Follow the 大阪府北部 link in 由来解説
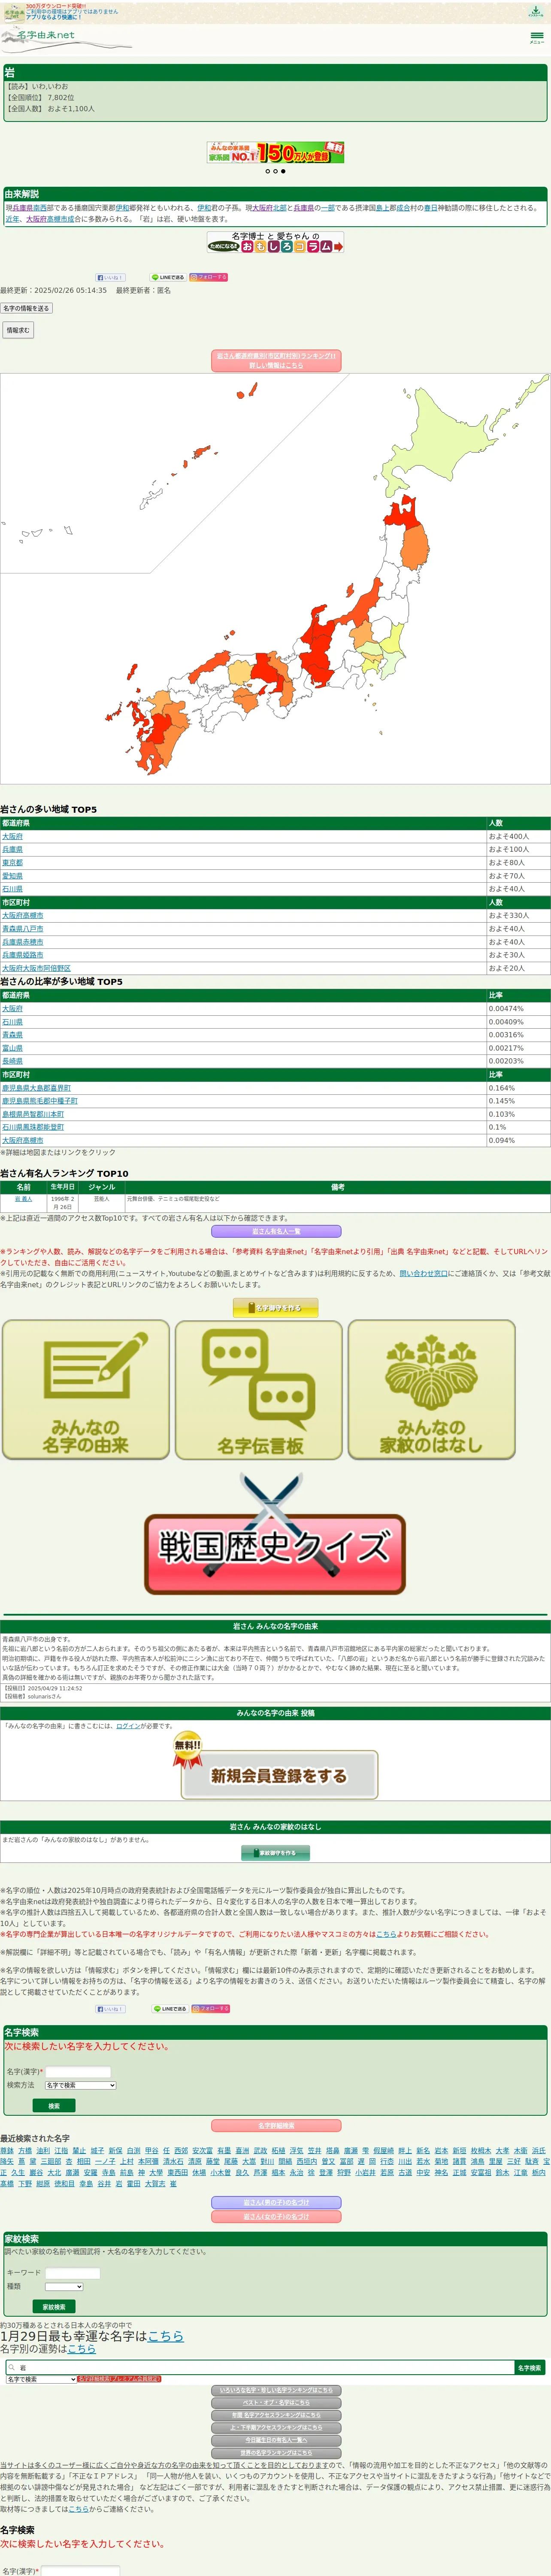 click(269, 208)
